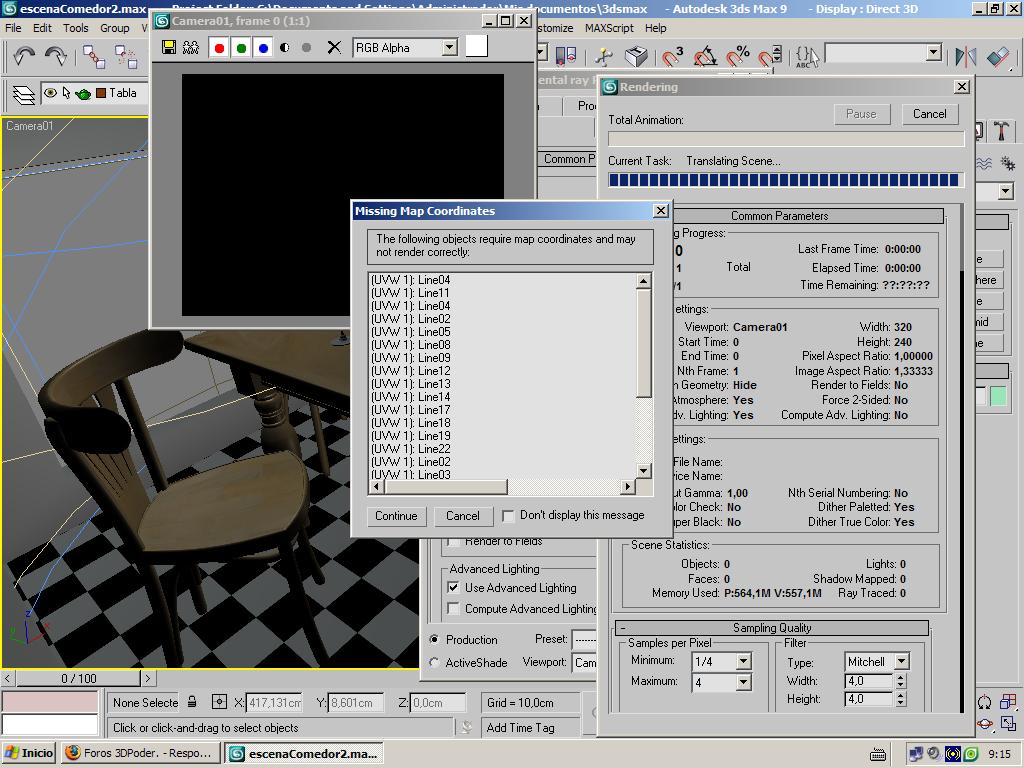Screen dimensions: 1024x768
Task: Select the ActiveShade radio button
Action: tap(434, 662)
